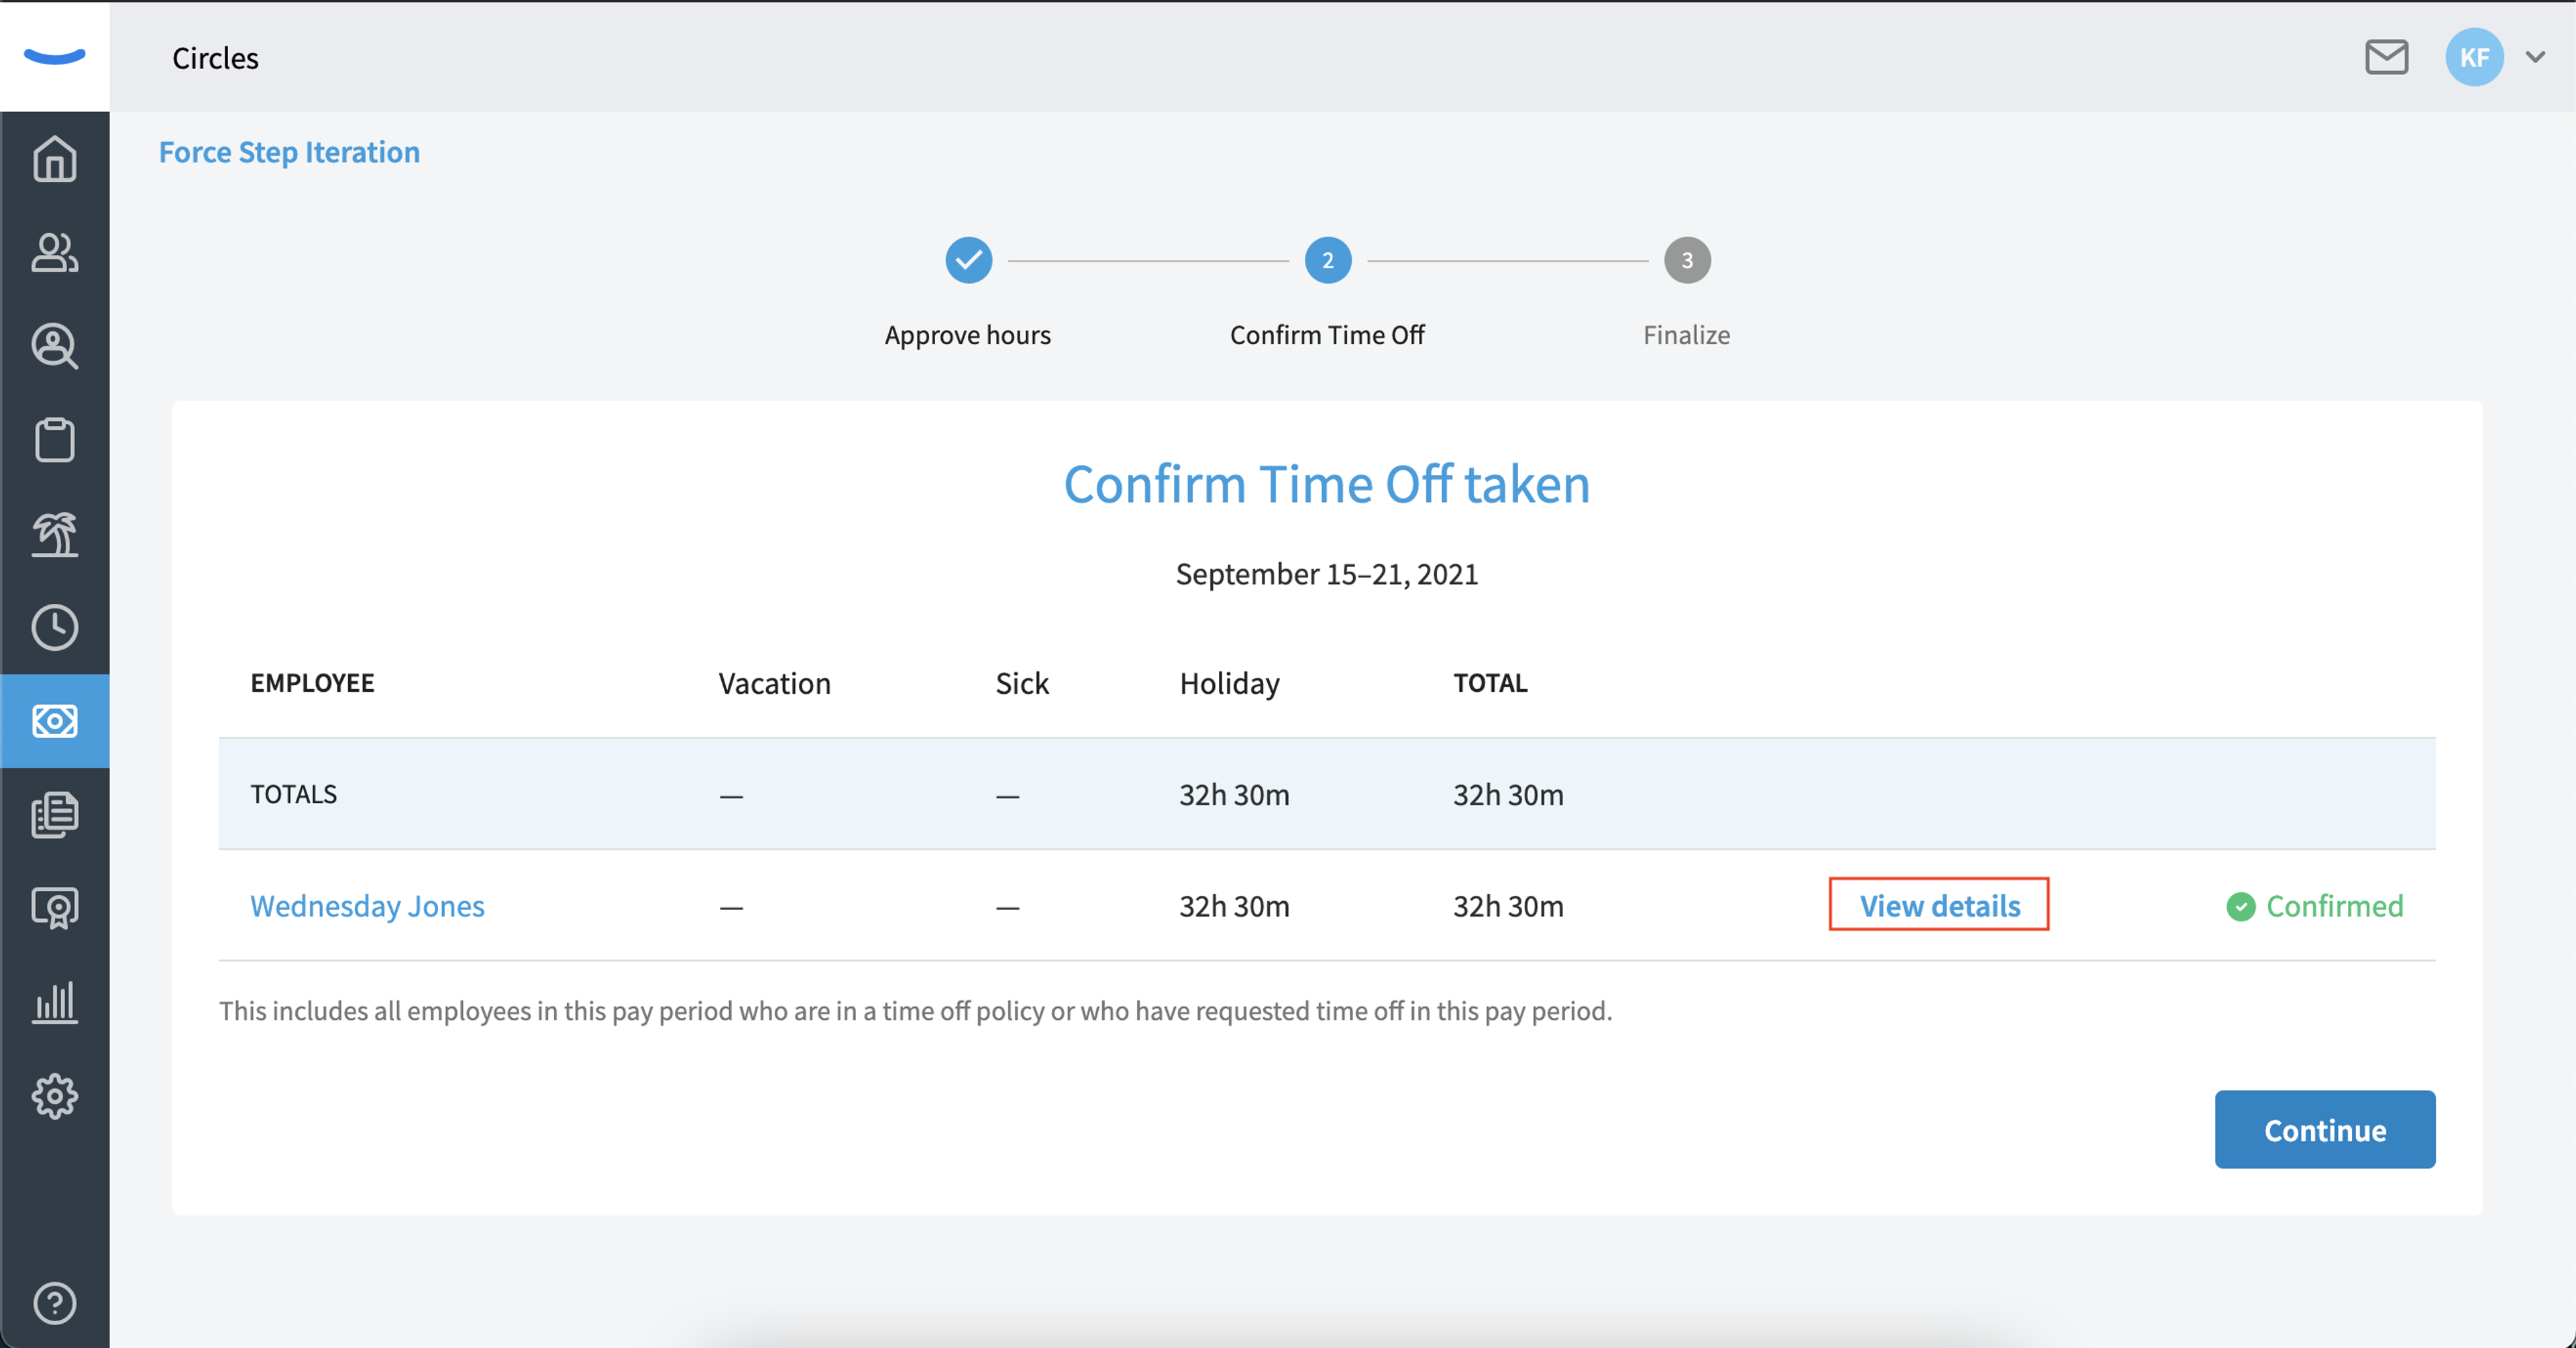Viewport: 2576px width, 1348px height.
Task: Open the Home icon in sidebar
Action: click(54, 159)
